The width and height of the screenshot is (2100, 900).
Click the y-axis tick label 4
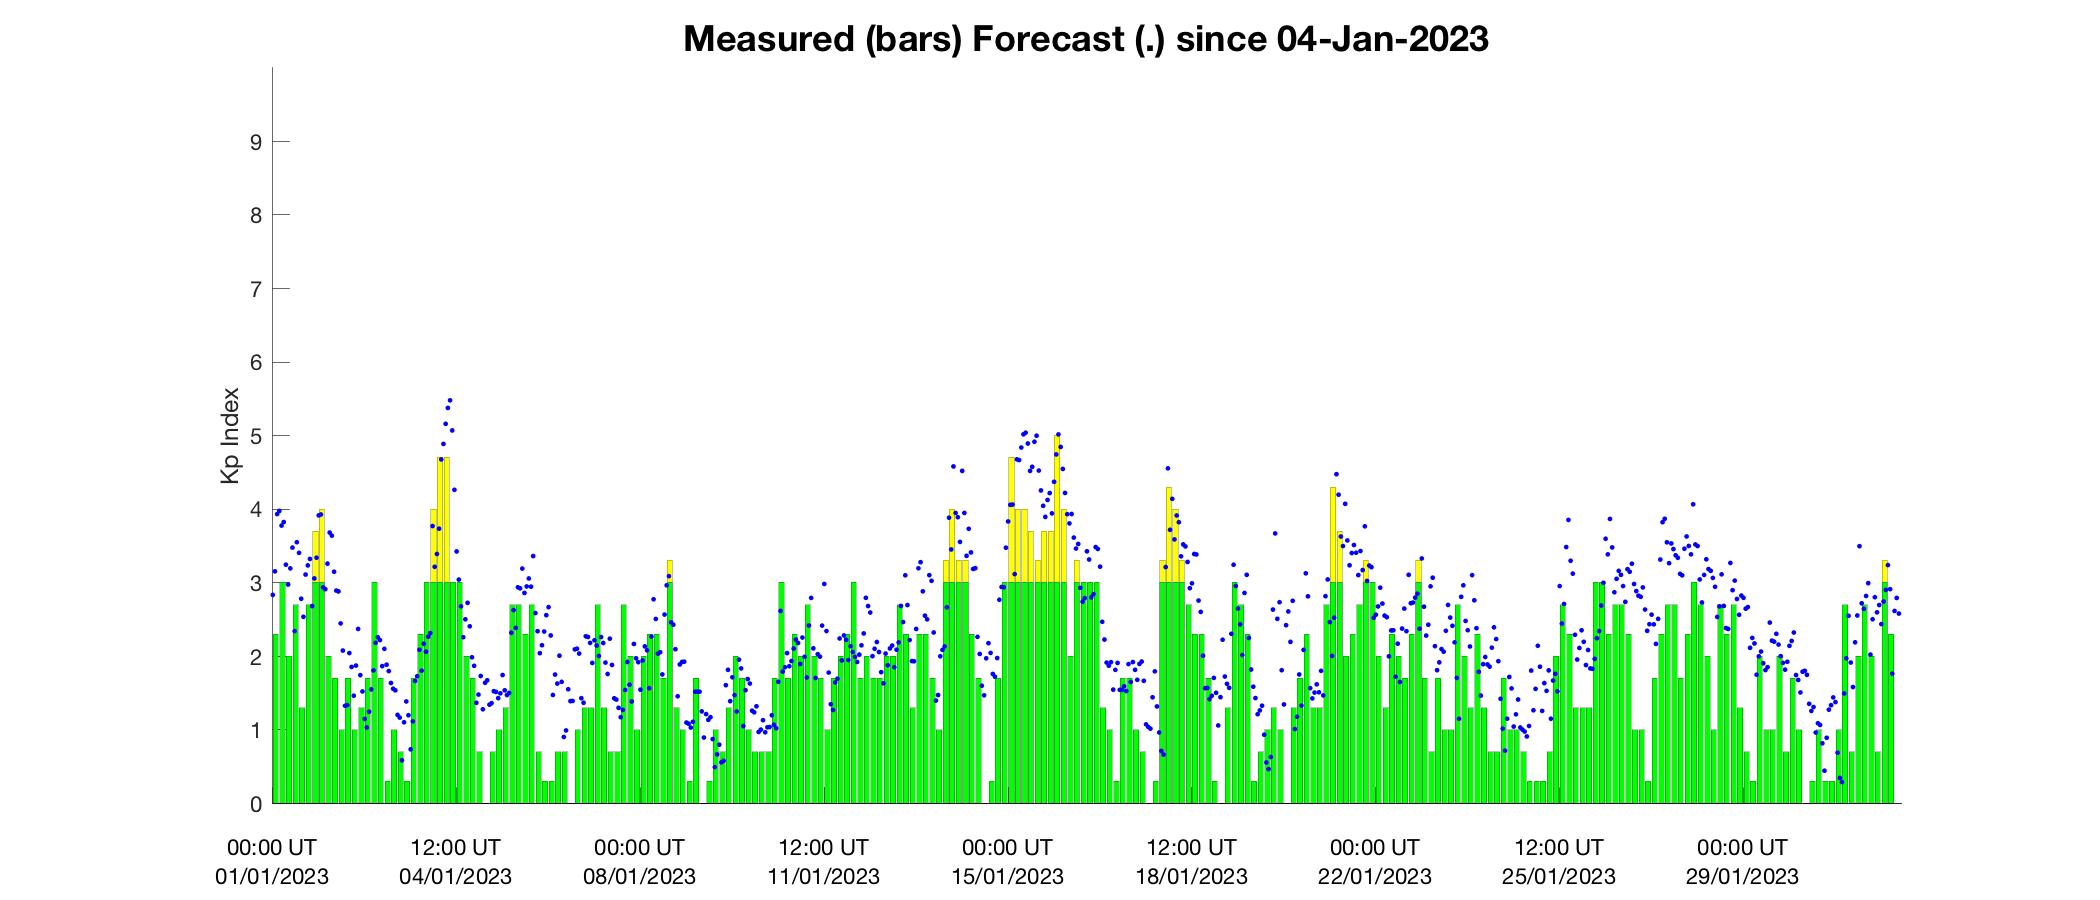coord(256,510)
